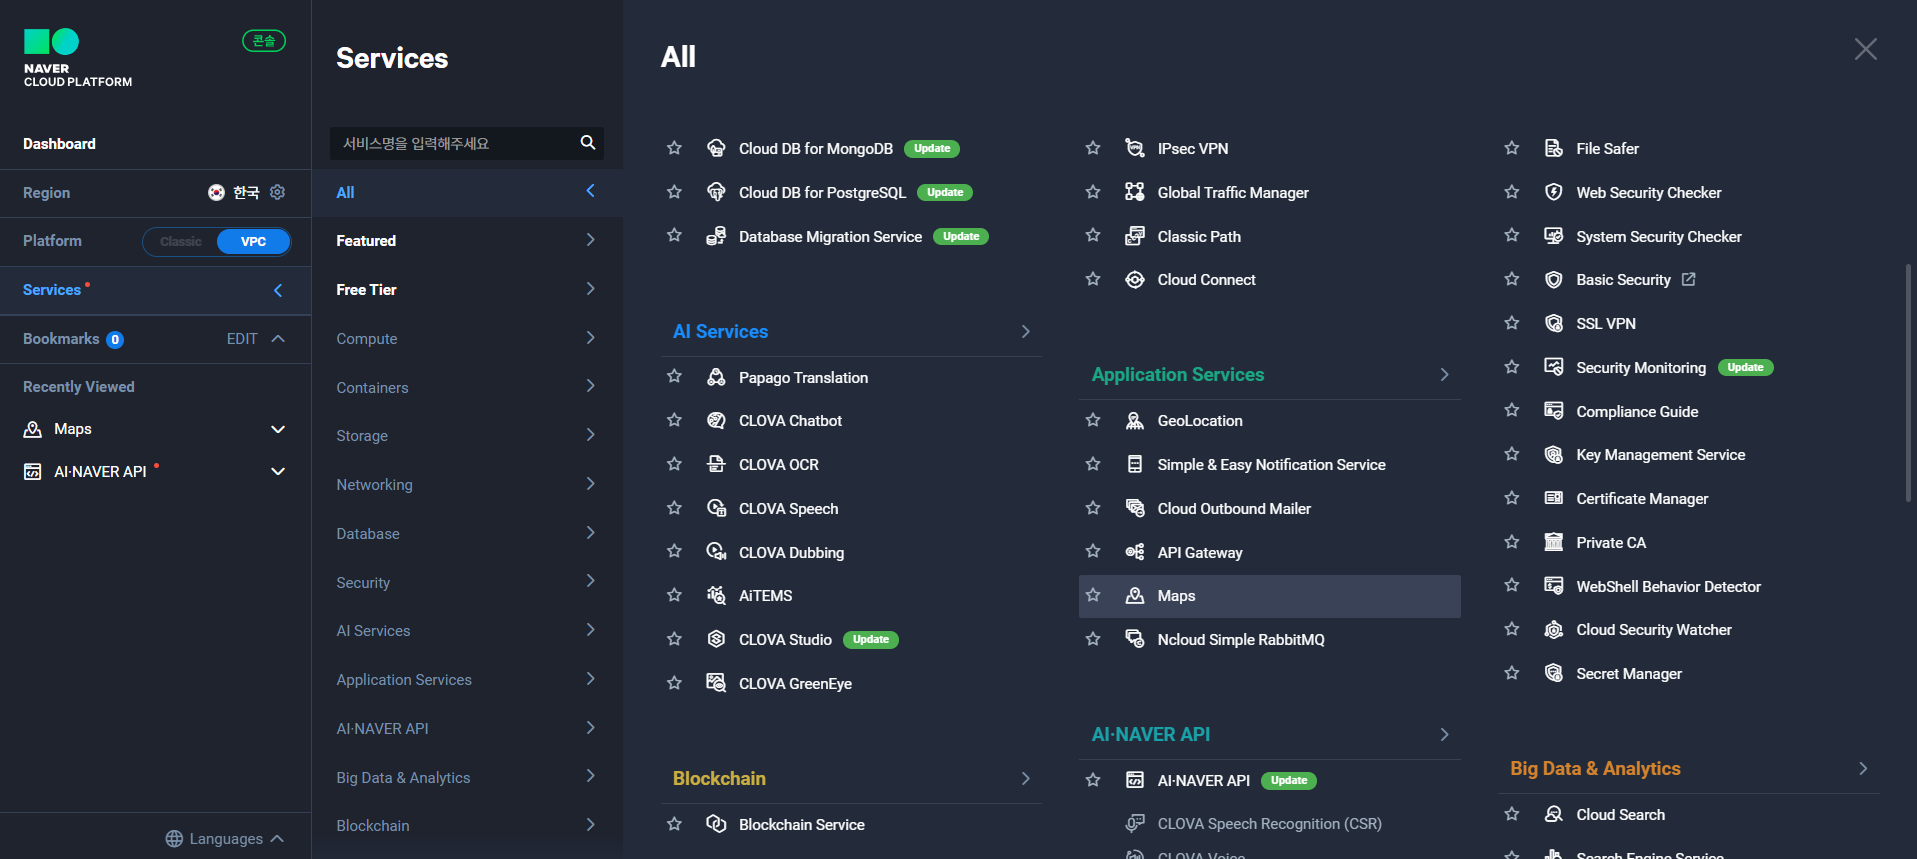Click the Cloud Search icon
This screenshot has height=859, width=1917.
tap(1554, 814)
